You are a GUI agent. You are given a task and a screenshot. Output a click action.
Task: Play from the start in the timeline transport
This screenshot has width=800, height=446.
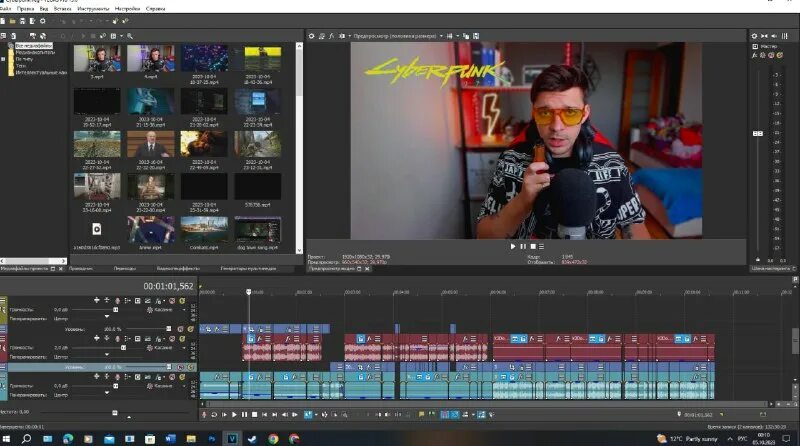(224, 415)
